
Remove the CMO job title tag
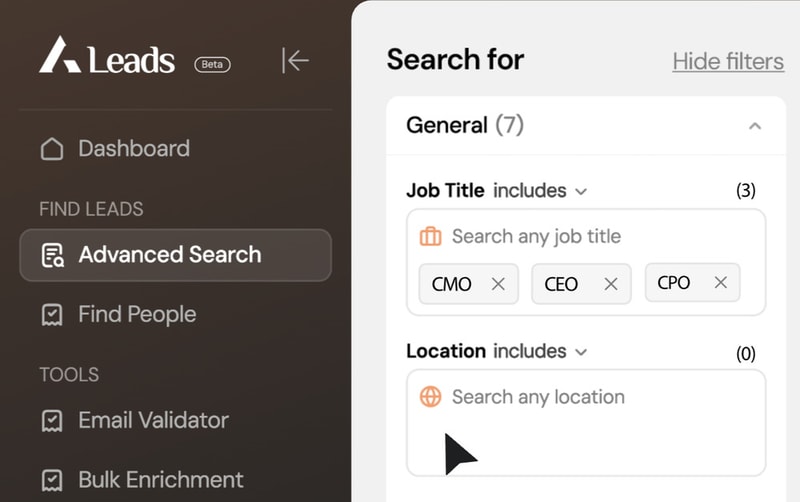pyautogui.click(x=498, y=284)
